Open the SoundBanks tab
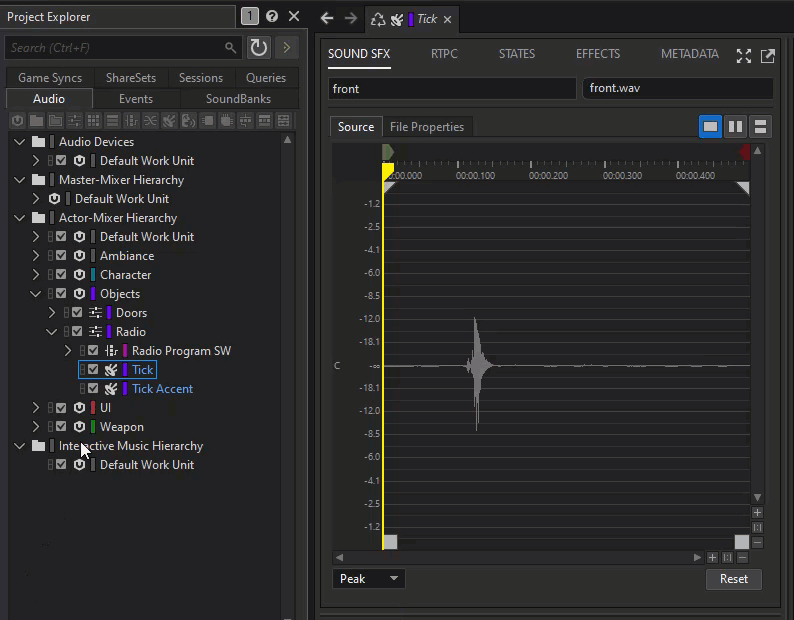This screenshot has height=620, width=794. coord(238,99)
